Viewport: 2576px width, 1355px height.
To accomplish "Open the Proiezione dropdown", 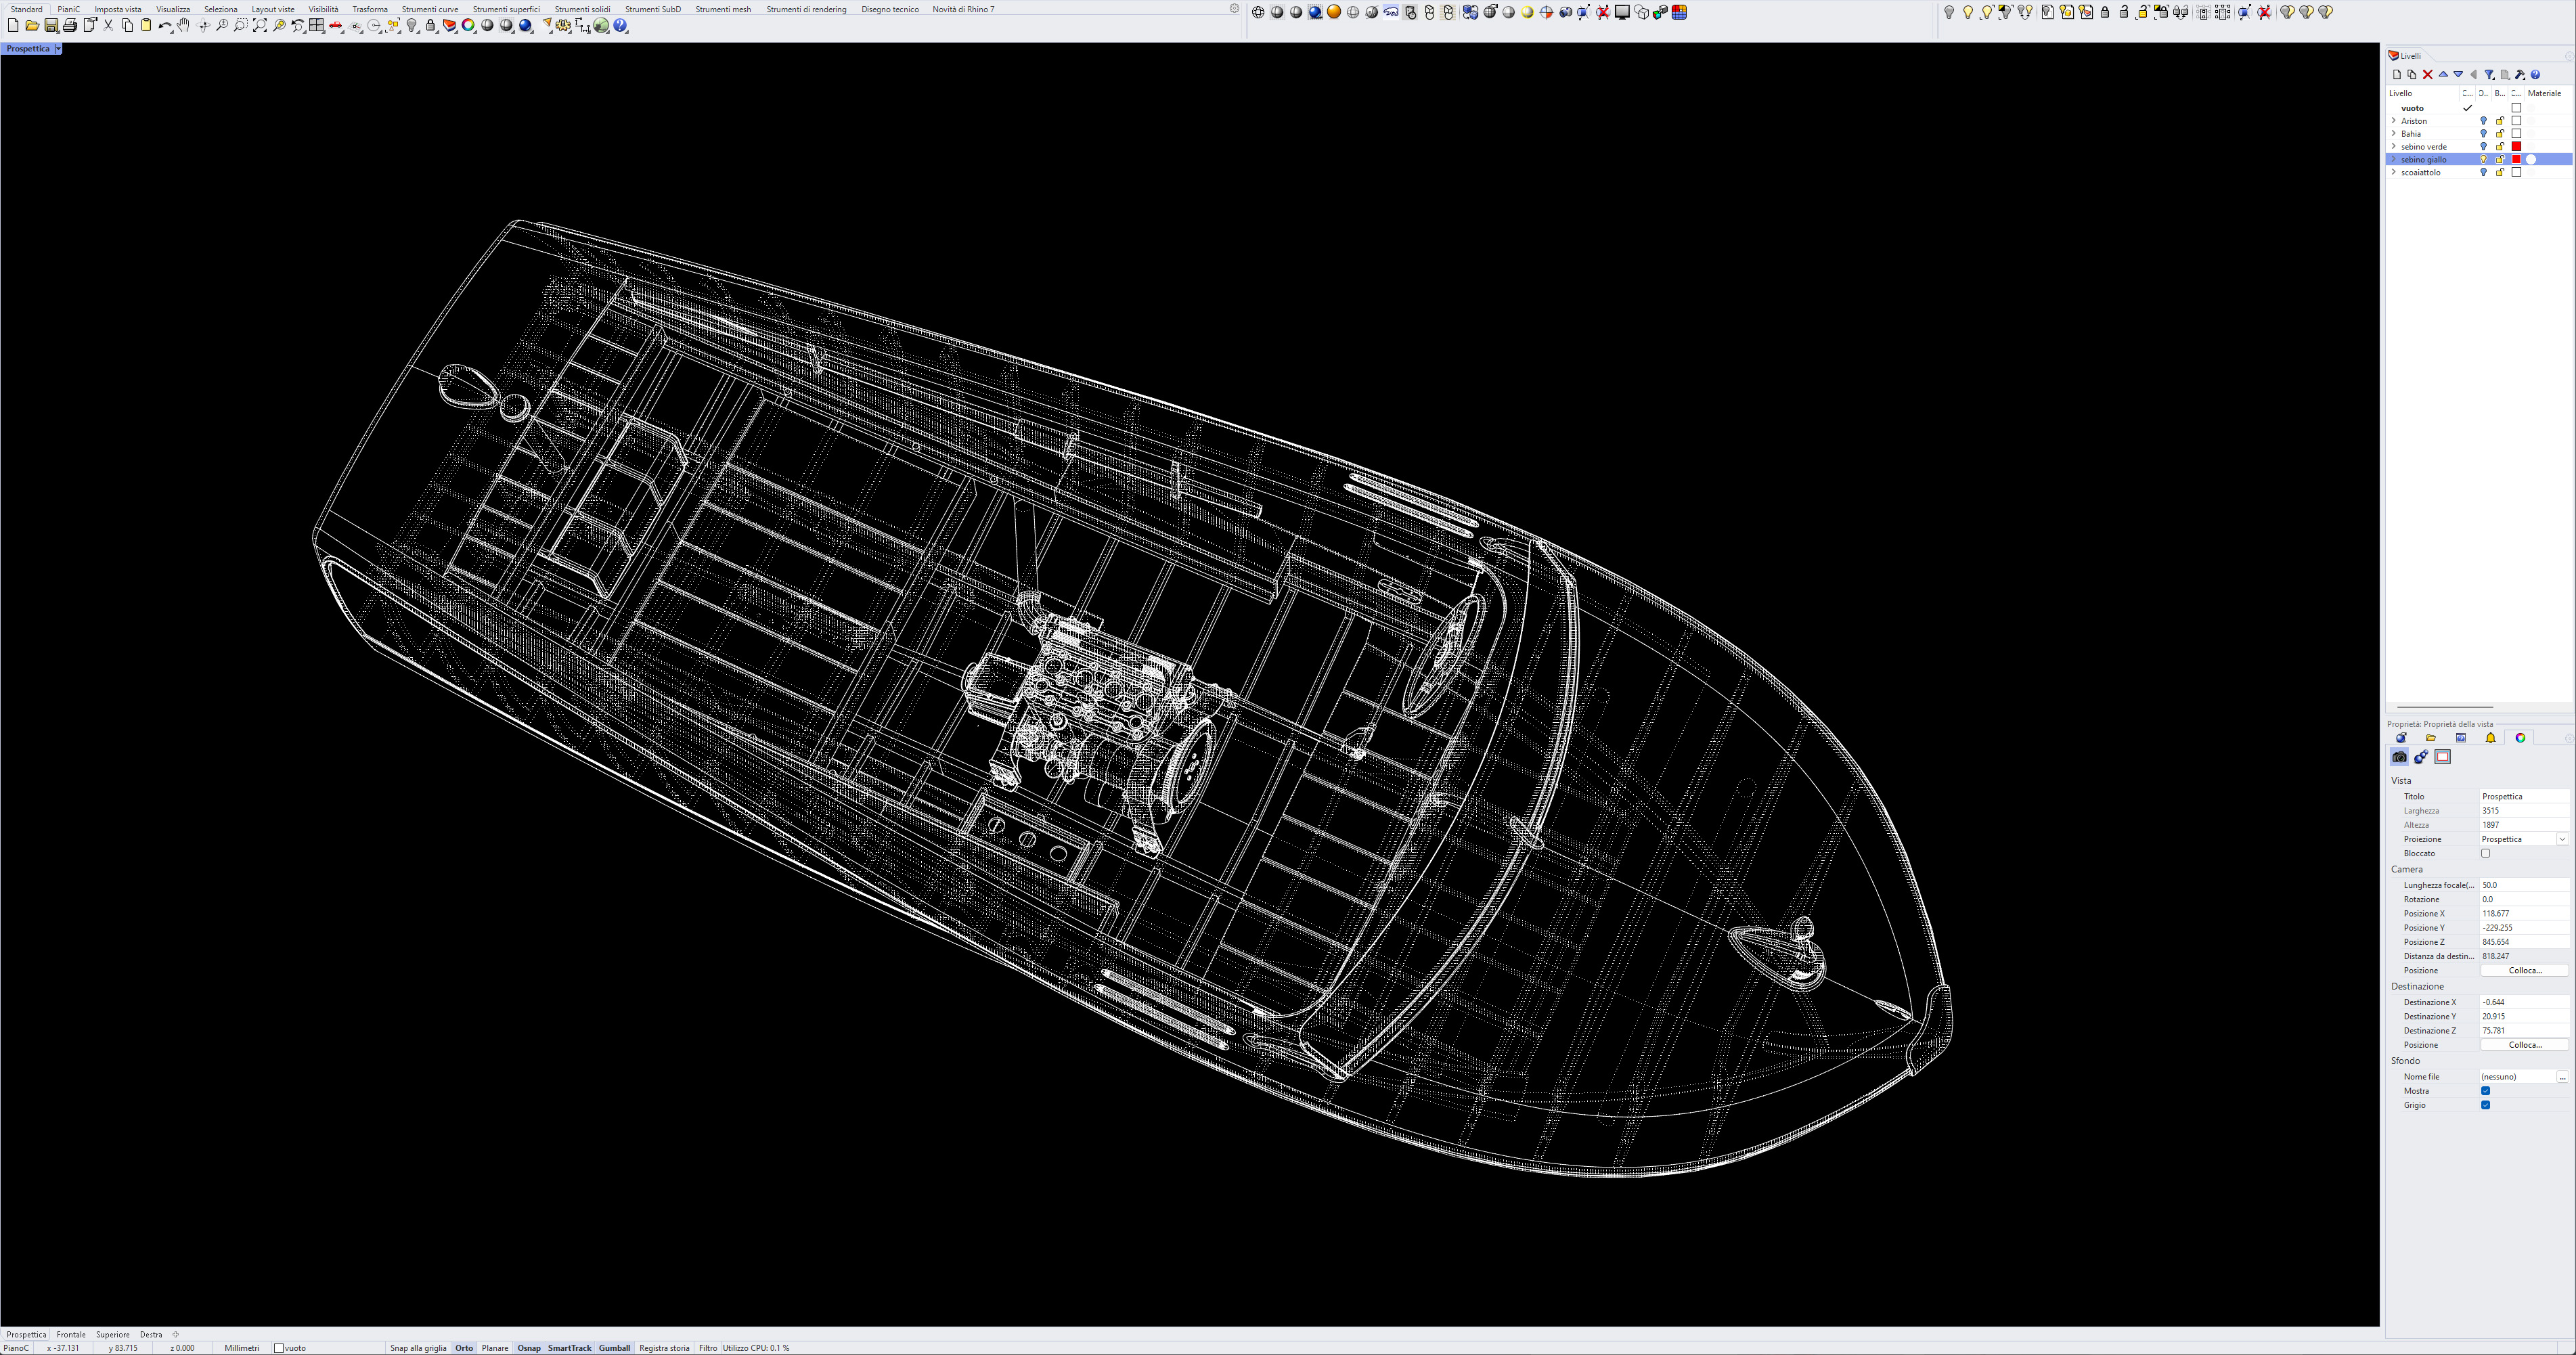I will [2562, 839].
